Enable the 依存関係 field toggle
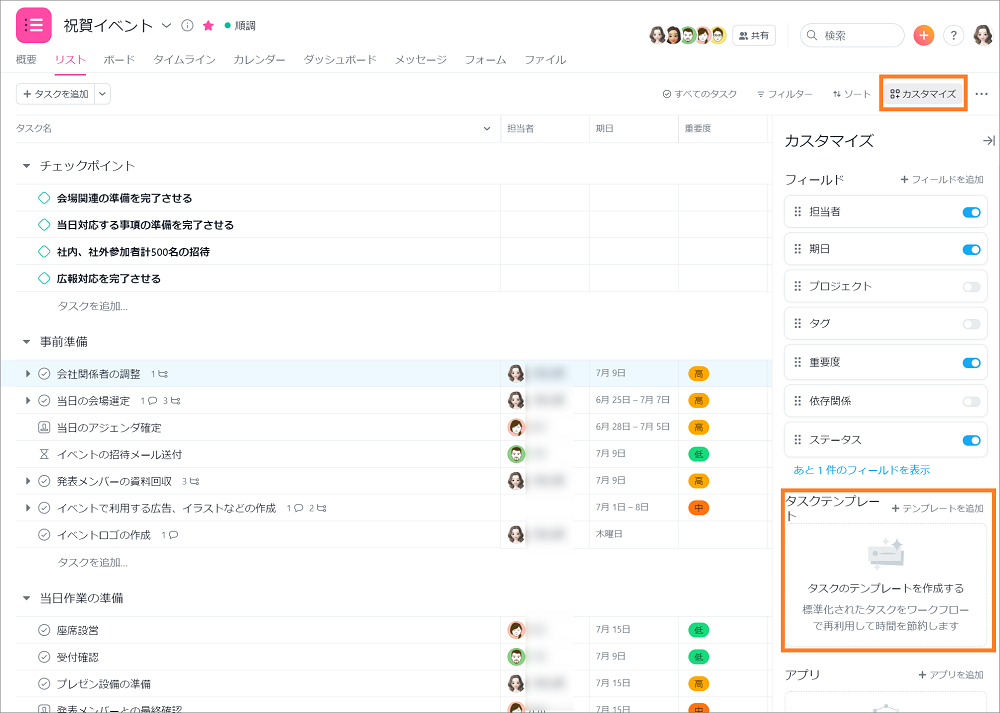Screen dimensions: 1000x713 tap(971, 401)
